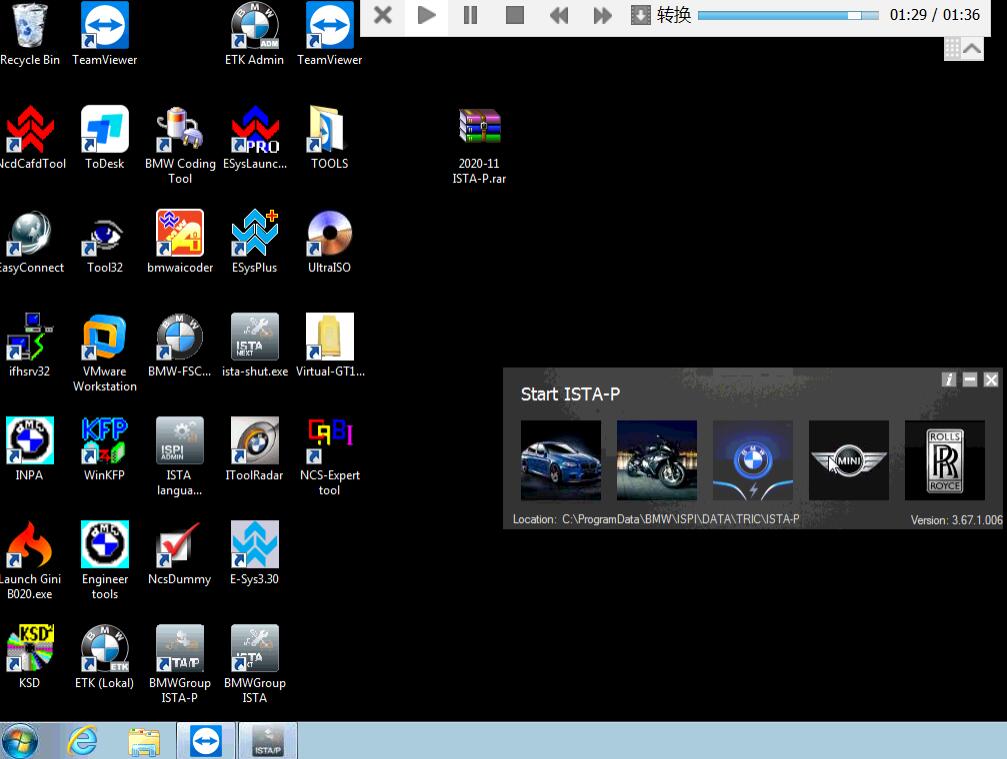
Task: Launch ETK Admin desktop shortcut
Action: click(254, 34)
